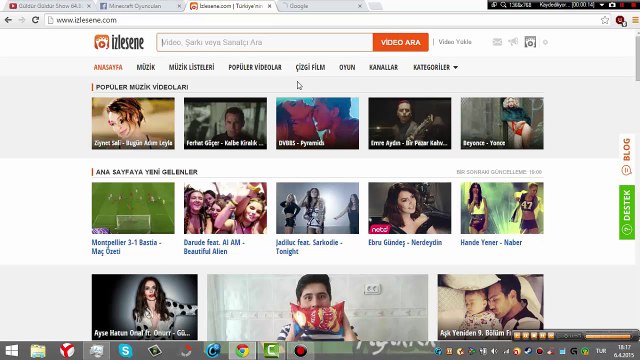Screen dimensions: 640x360
Task: Click the address bar showing www.izlesene.com
Action: (x=322, y=20)
